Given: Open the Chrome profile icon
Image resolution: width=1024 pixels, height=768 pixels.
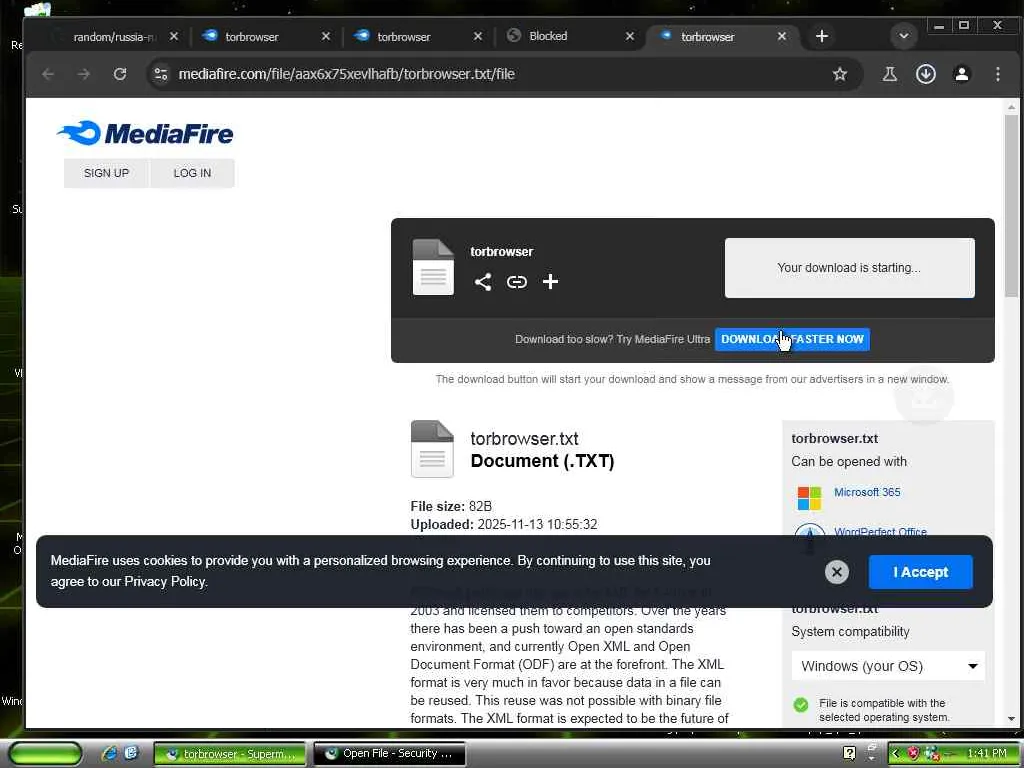Looking at the screenshot, I should click(x=961, y=74).
